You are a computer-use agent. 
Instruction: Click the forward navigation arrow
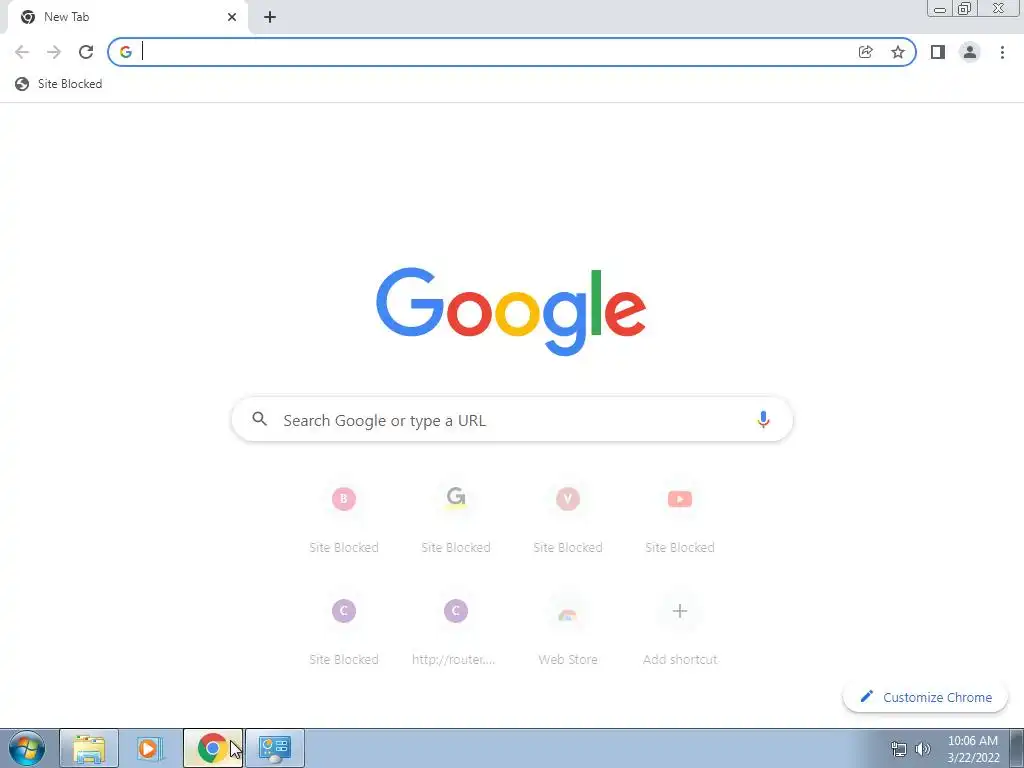click(54, 52)
